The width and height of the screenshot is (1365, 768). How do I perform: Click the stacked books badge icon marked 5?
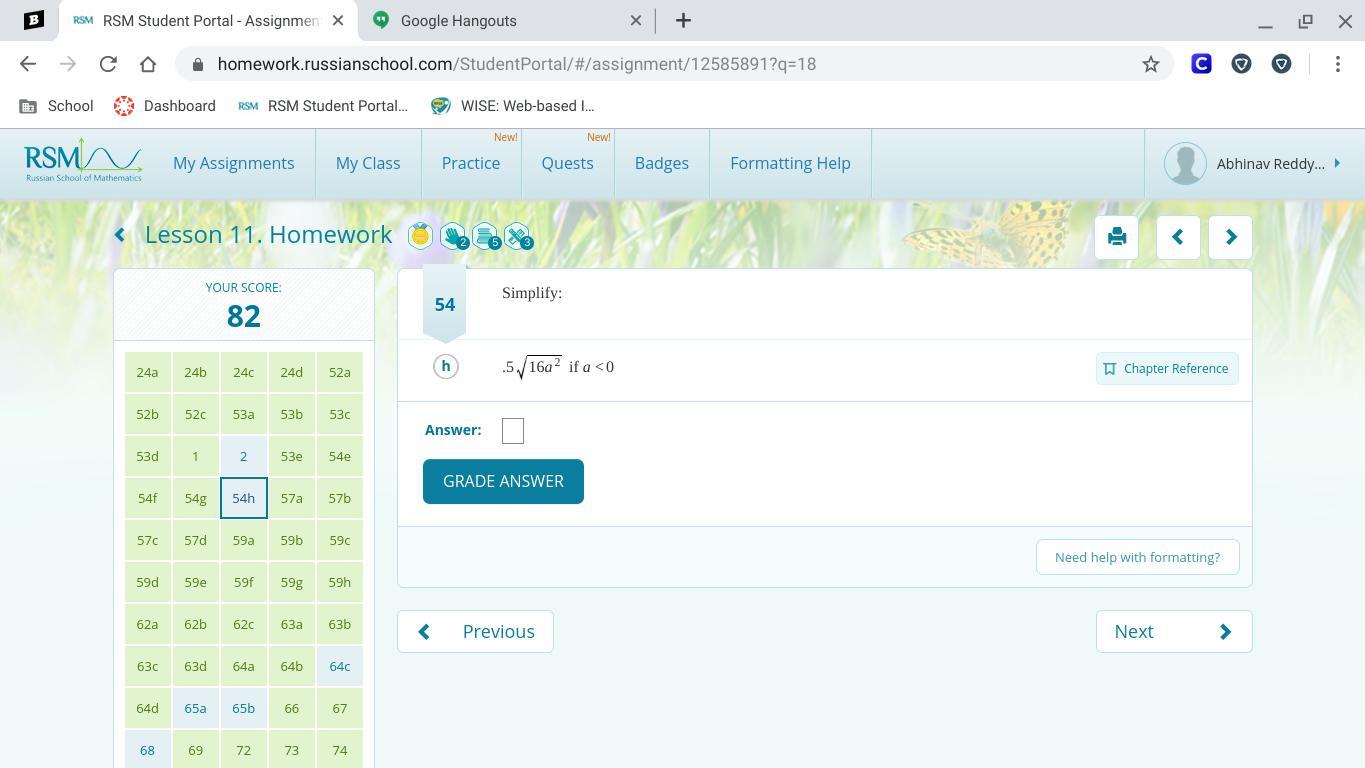[486, 236]
